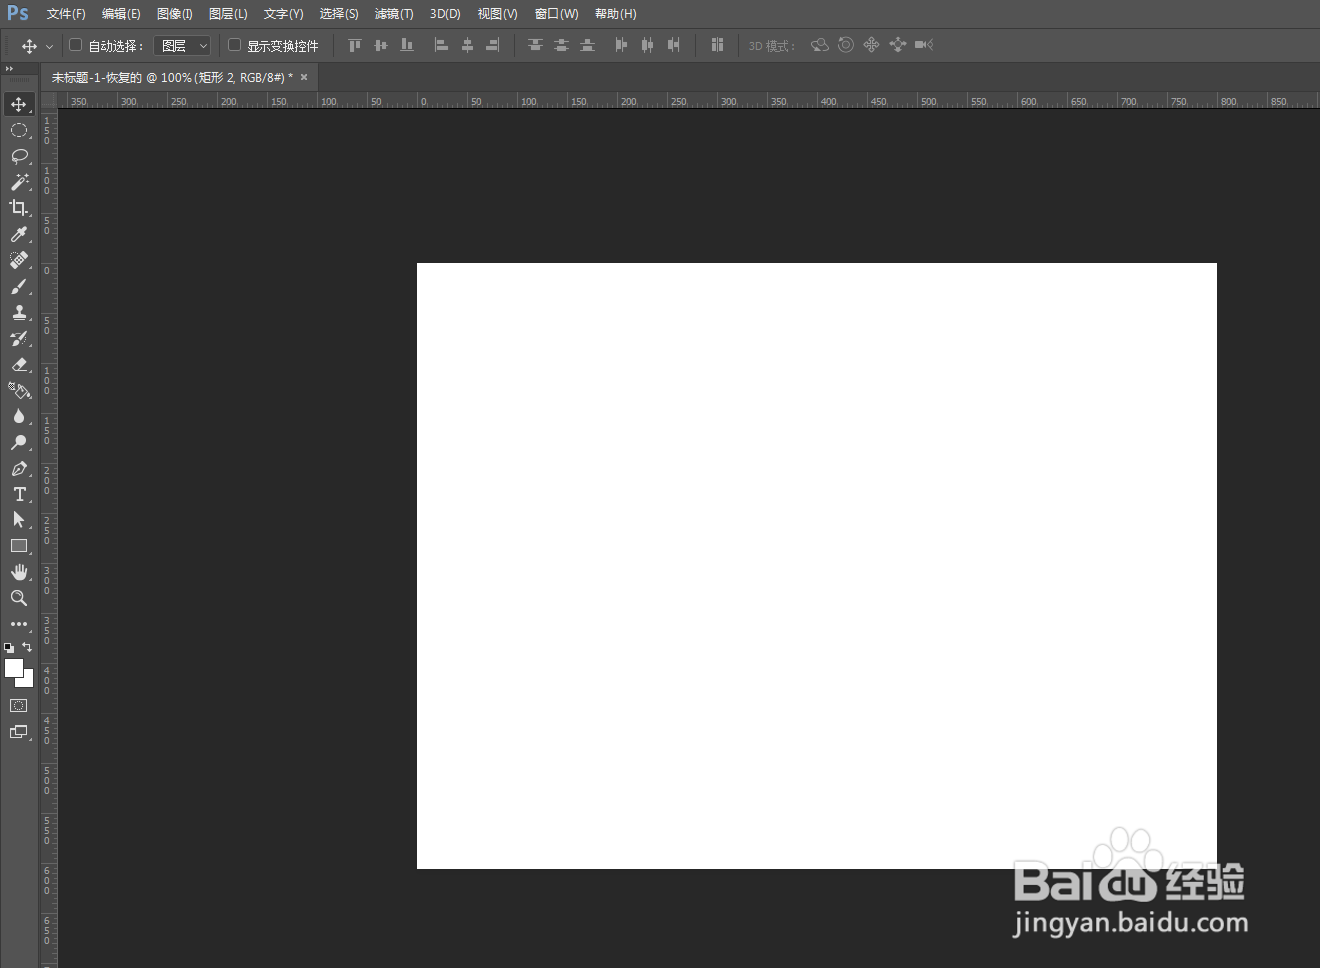Click Distribute top edges button
1320x968 pixels.
(535, 45)
